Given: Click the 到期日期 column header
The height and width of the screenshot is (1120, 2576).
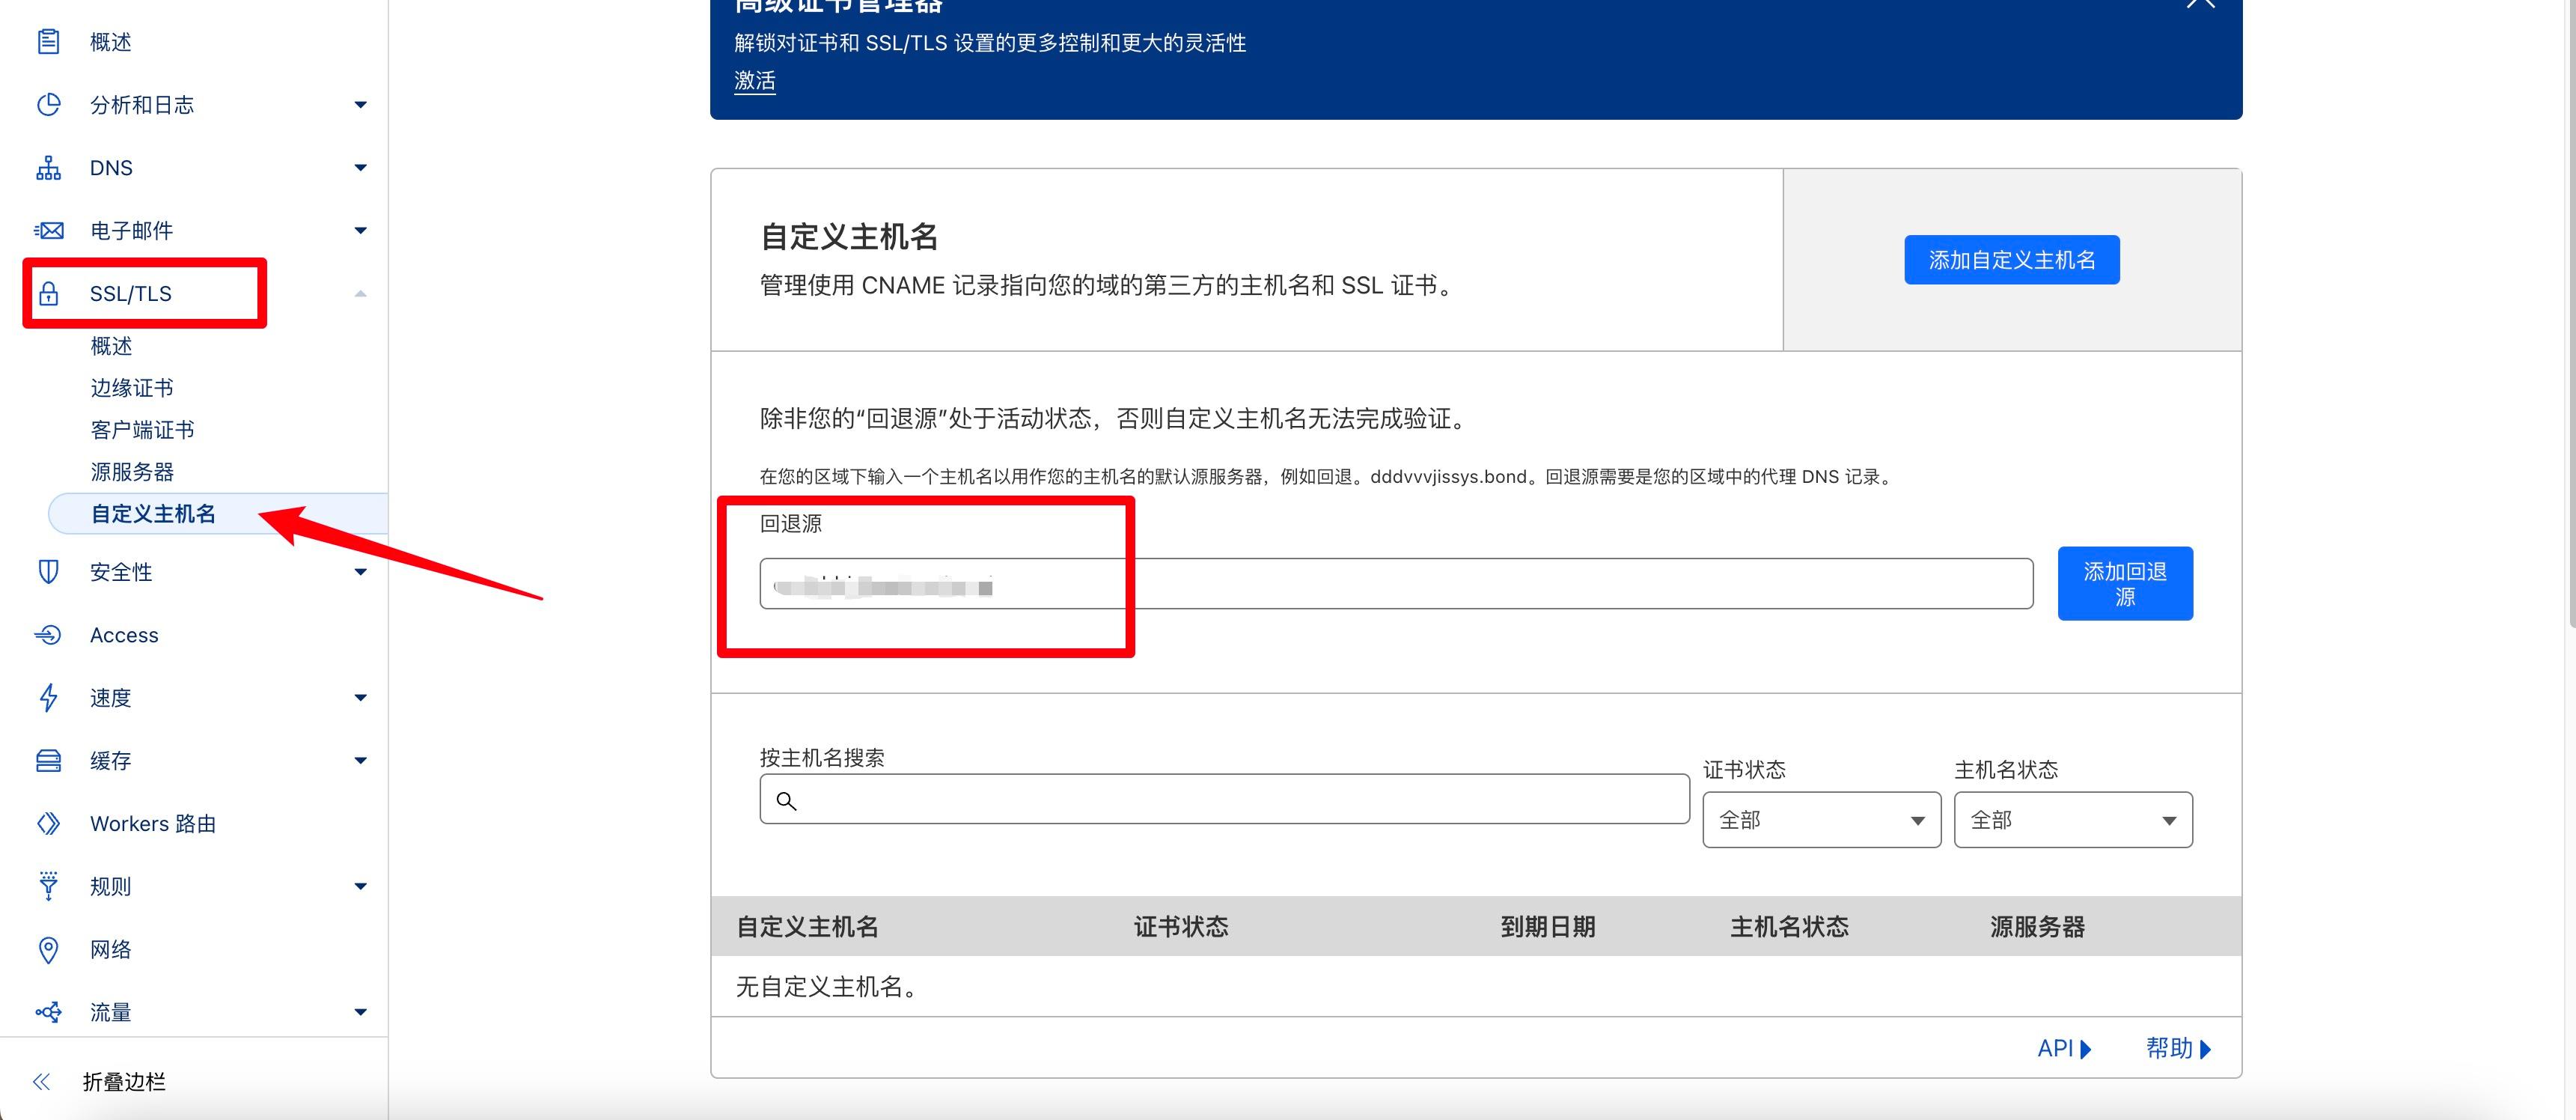Looking at the screenshot, I should click(x=1548, y=926).
